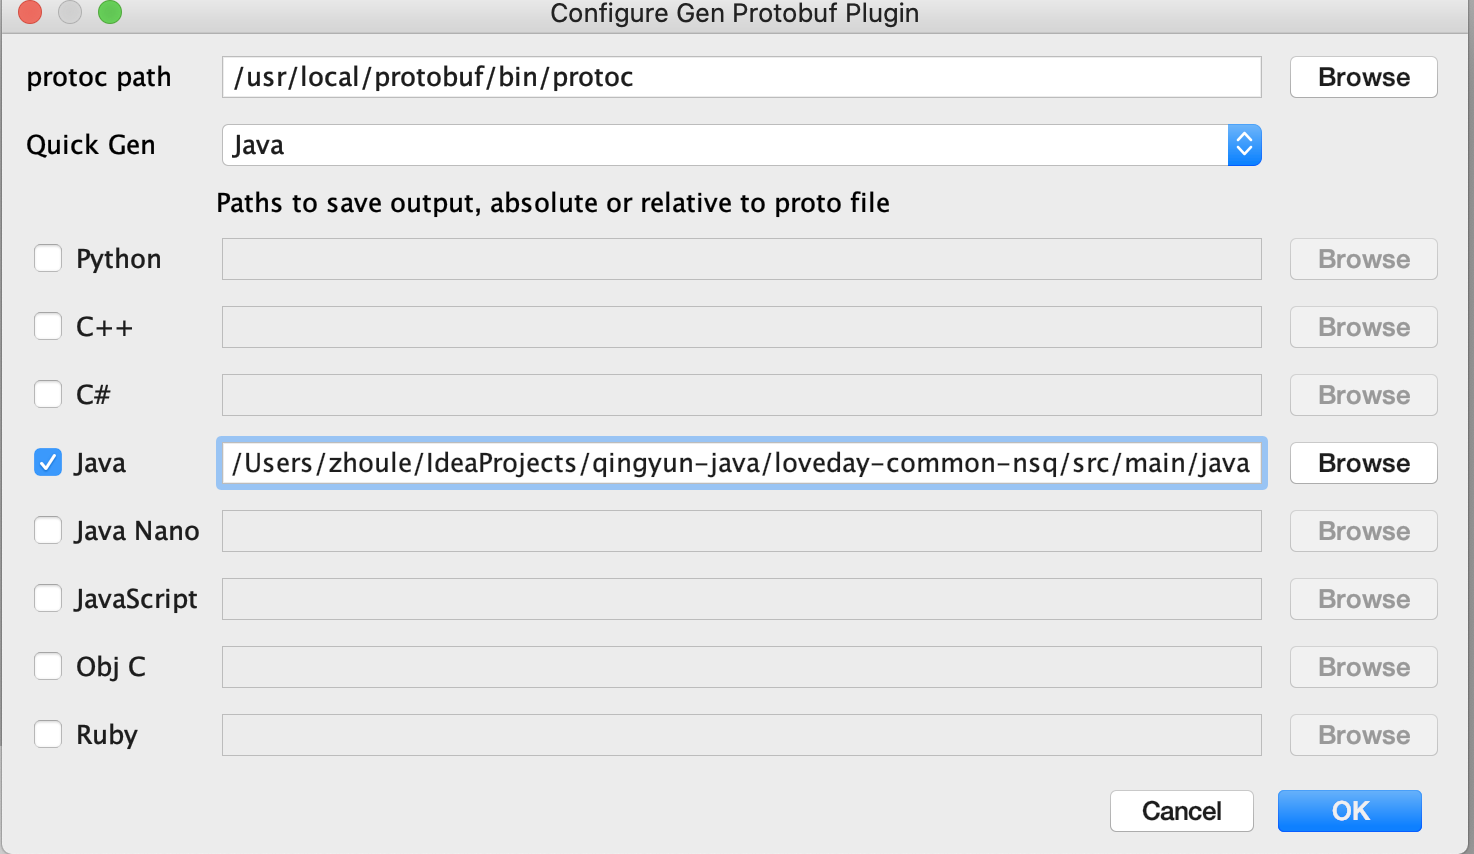Open the Quick Gen dropdown
This screenshot has width=1474, height=854.
[740, 145]
